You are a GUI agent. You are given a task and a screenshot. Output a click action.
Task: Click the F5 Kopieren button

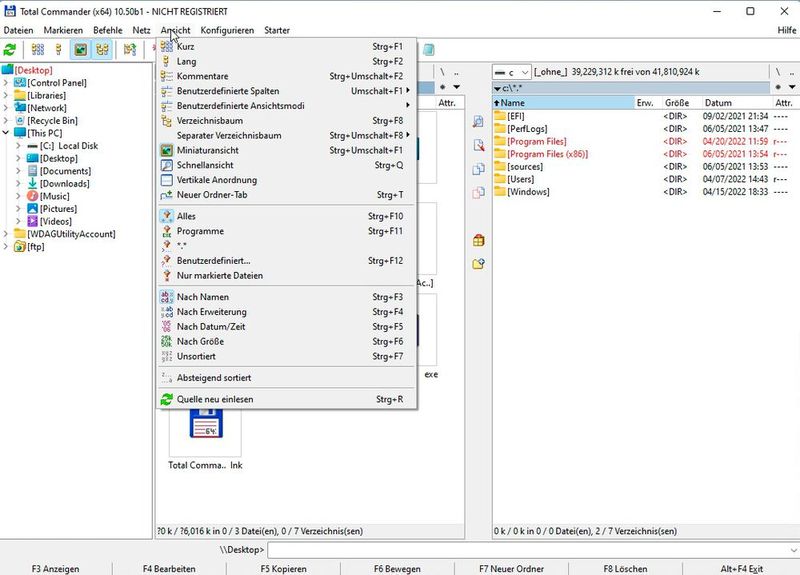click(284, 568)
